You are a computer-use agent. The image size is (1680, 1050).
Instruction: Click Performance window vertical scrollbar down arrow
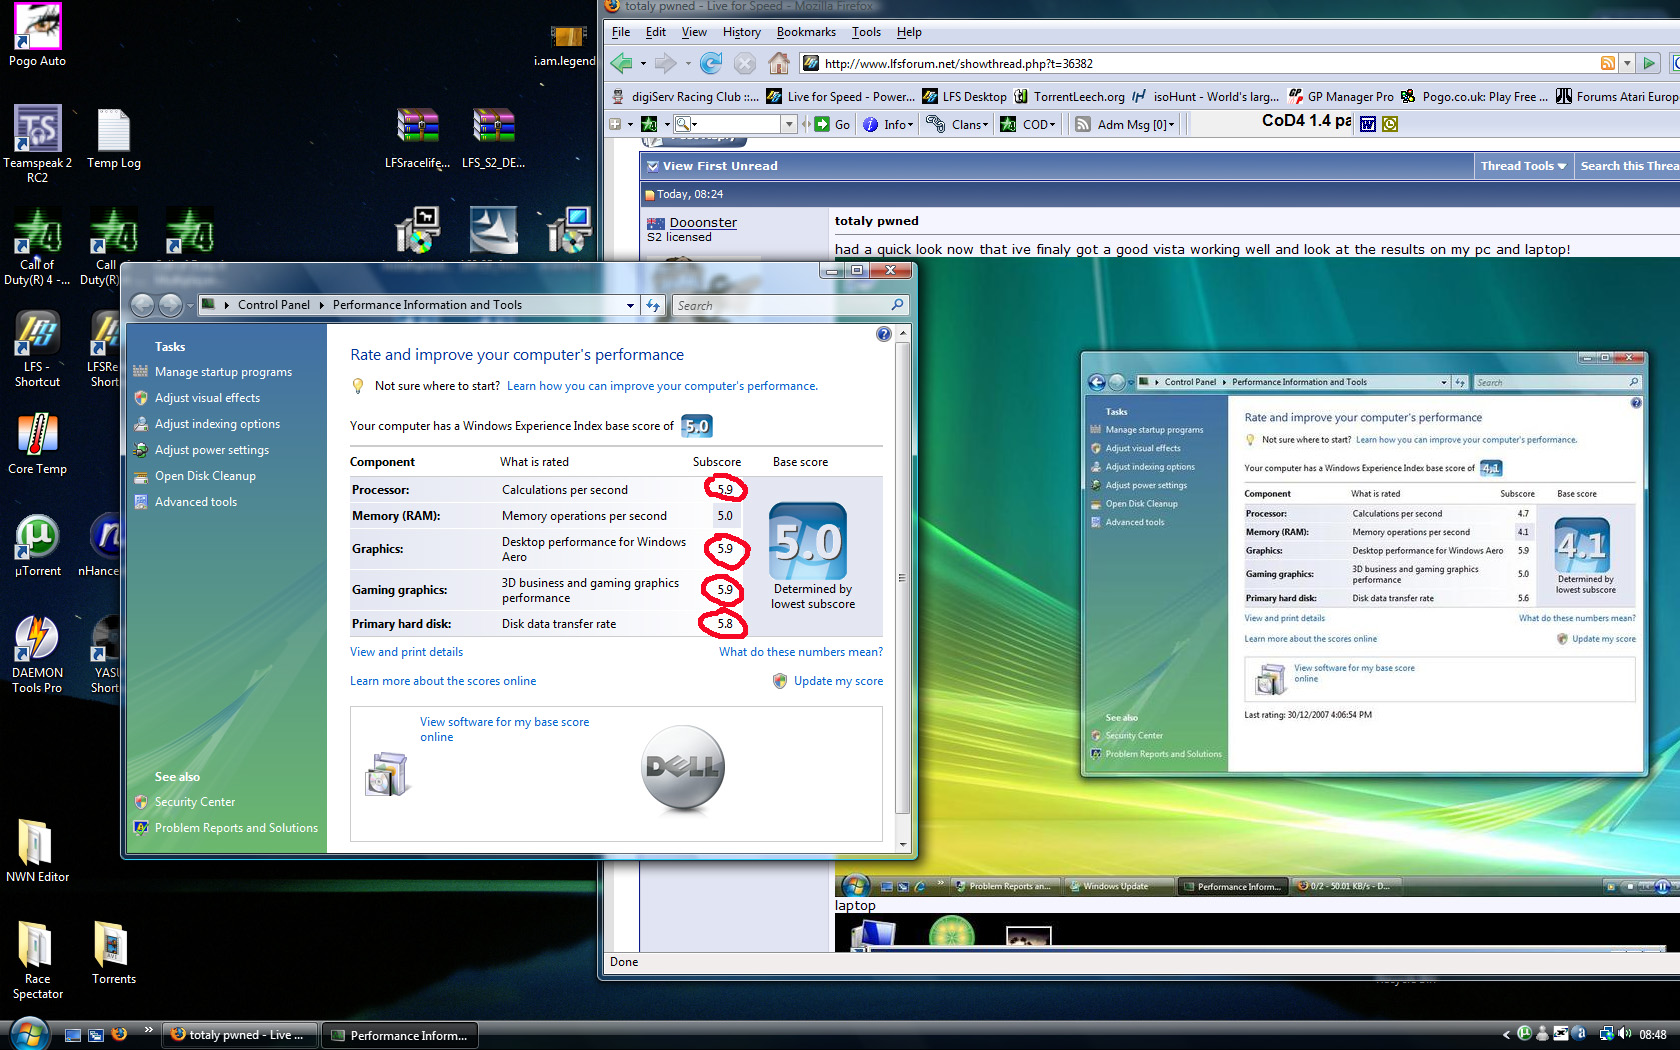pos(902,845)
